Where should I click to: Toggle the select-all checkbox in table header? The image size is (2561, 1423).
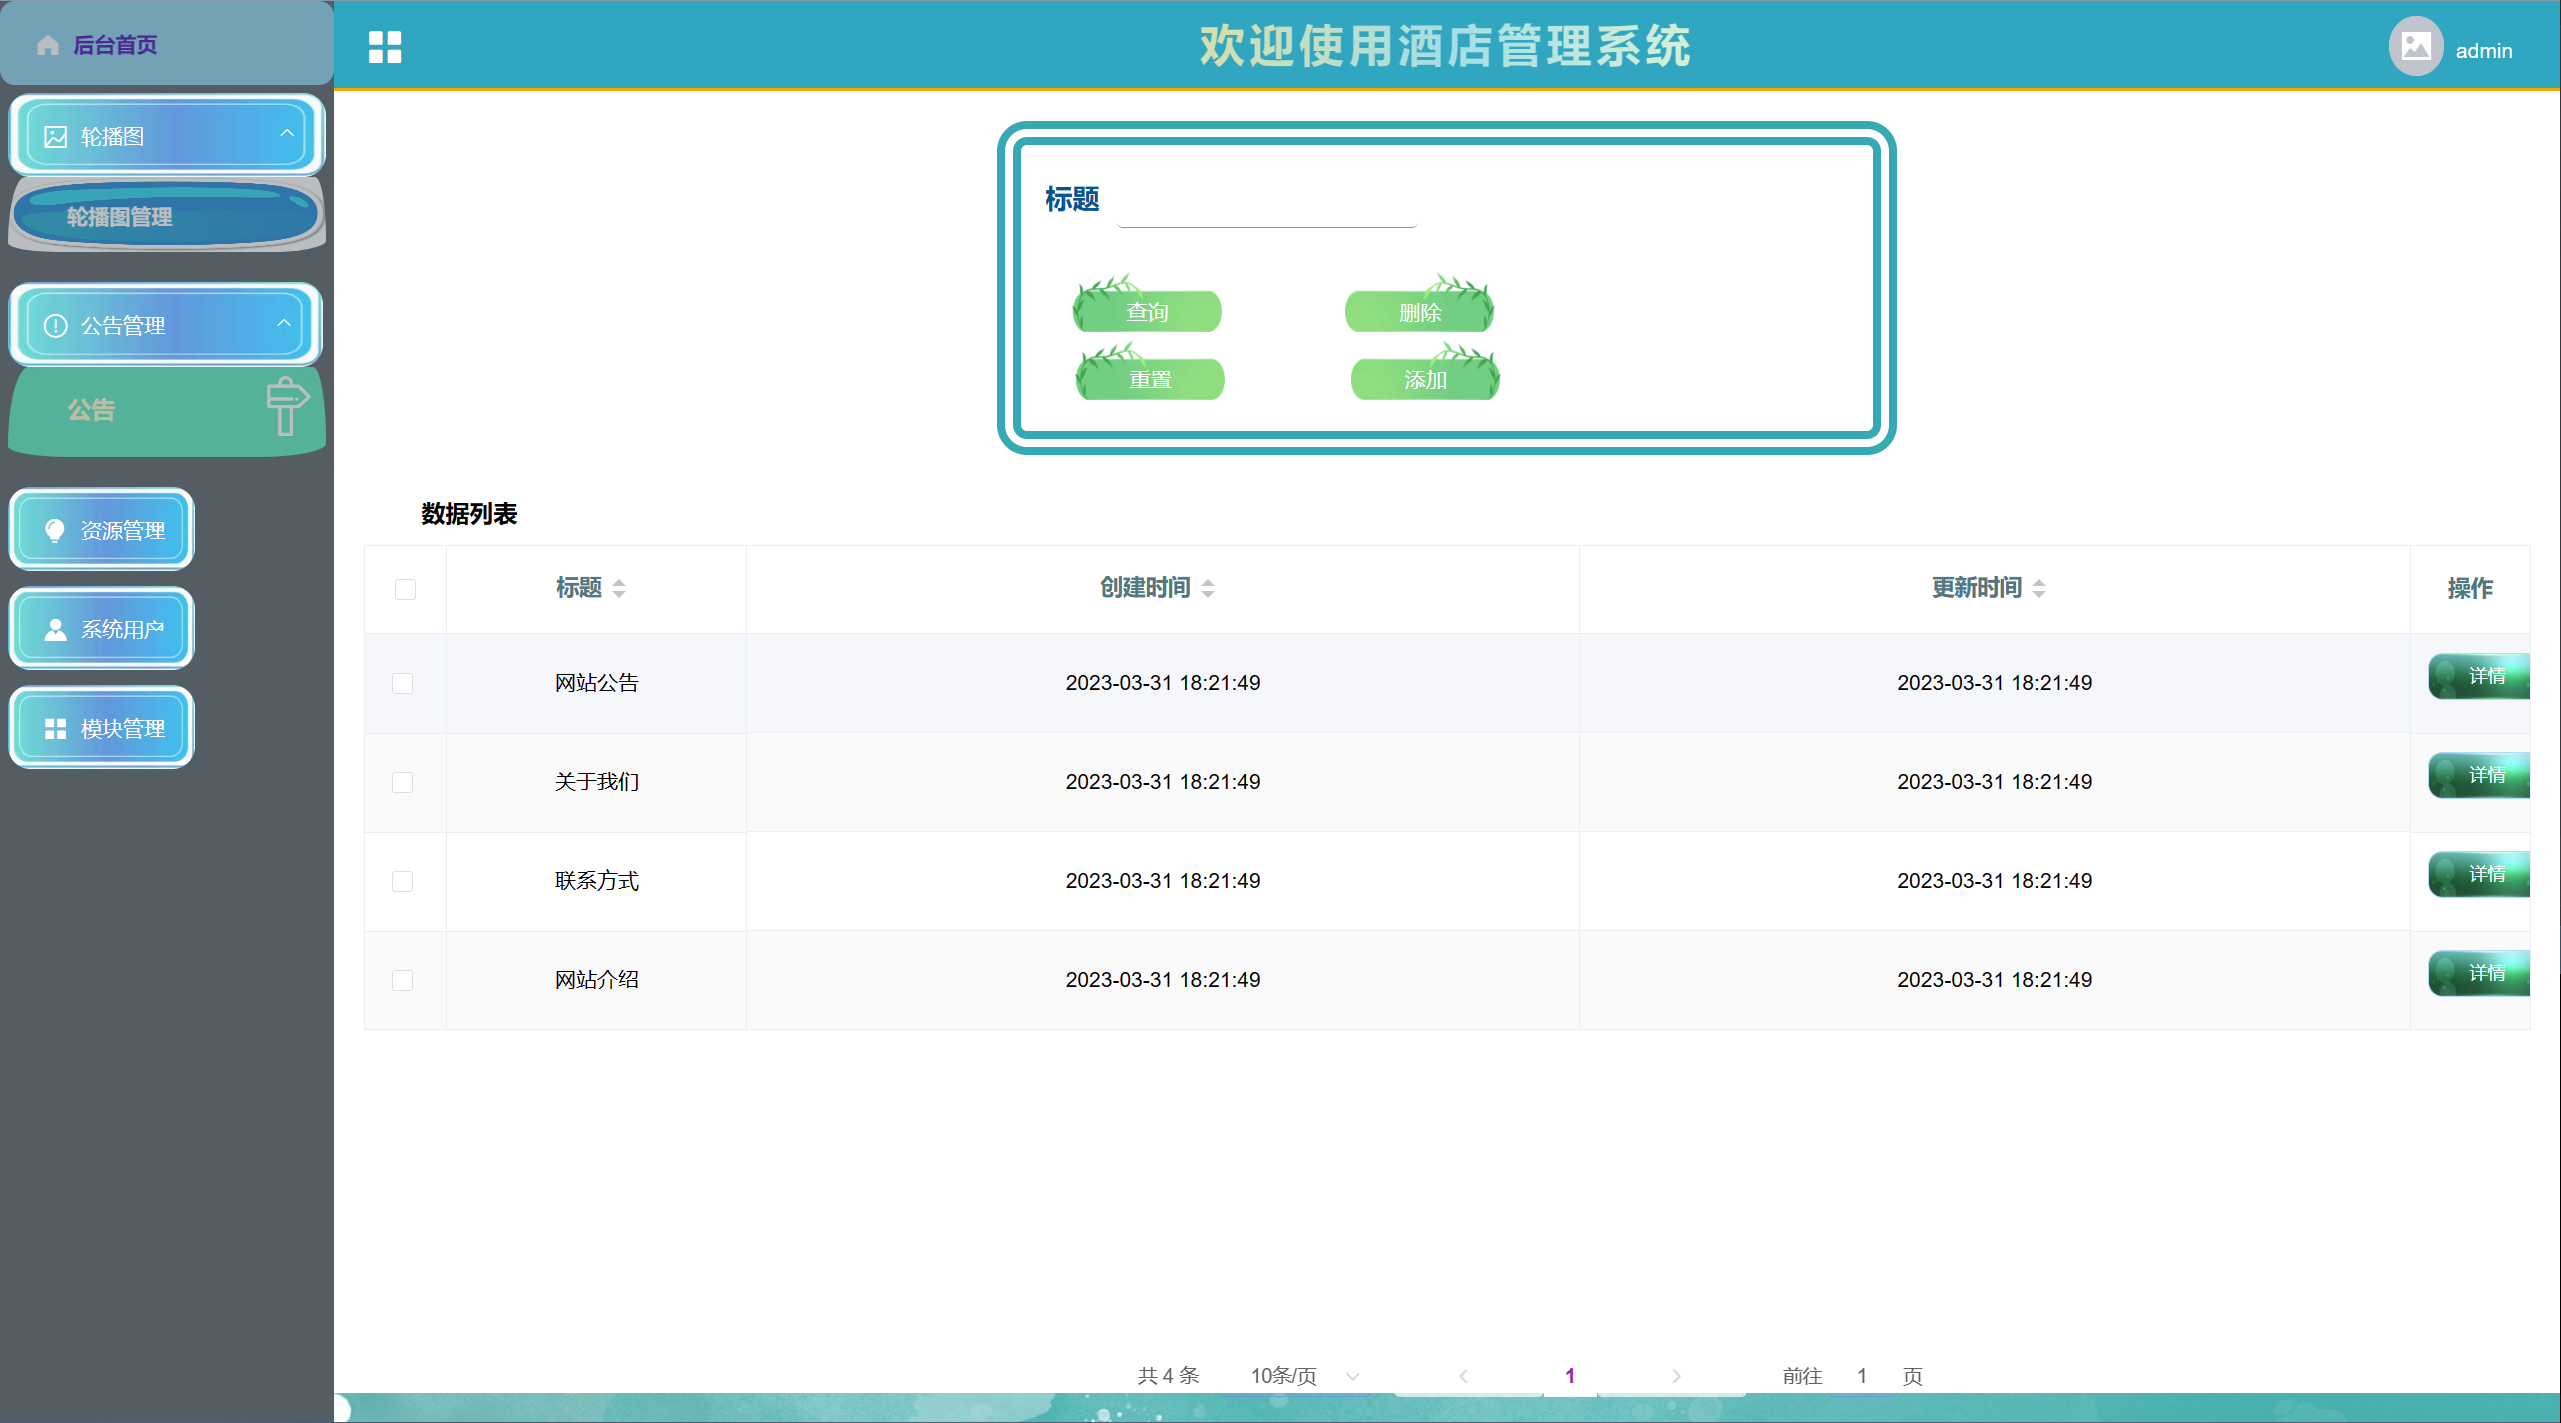pos(405,589)
